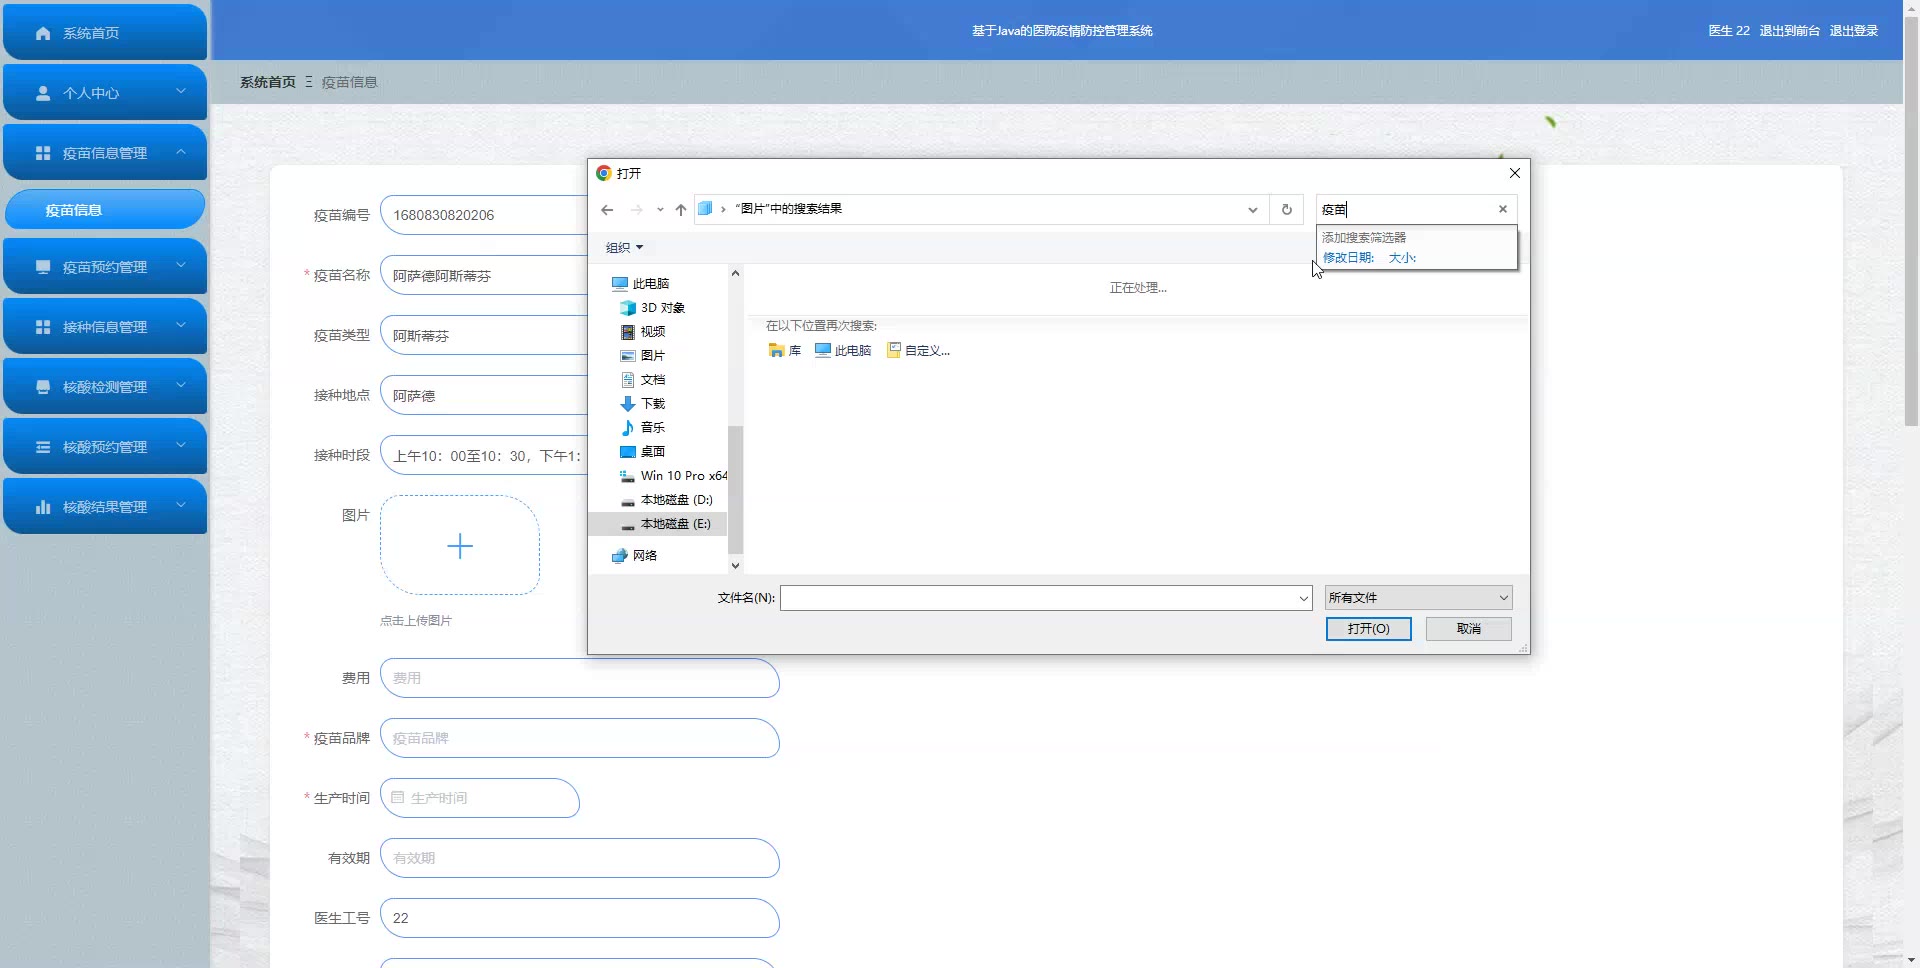Click the back arrow in file dialog
This screenshot has height=968, width=1920.
click(x=607, y=210)
